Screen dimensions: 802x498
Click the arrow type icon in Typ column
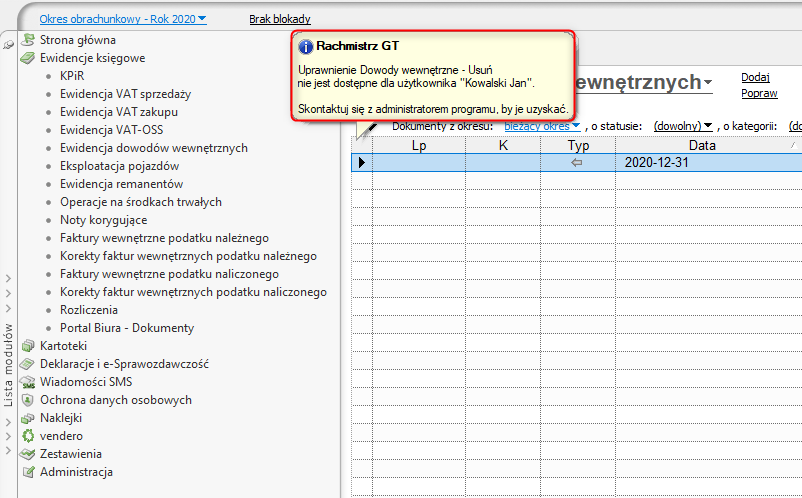pyautogui.click(x=577, y=163)
